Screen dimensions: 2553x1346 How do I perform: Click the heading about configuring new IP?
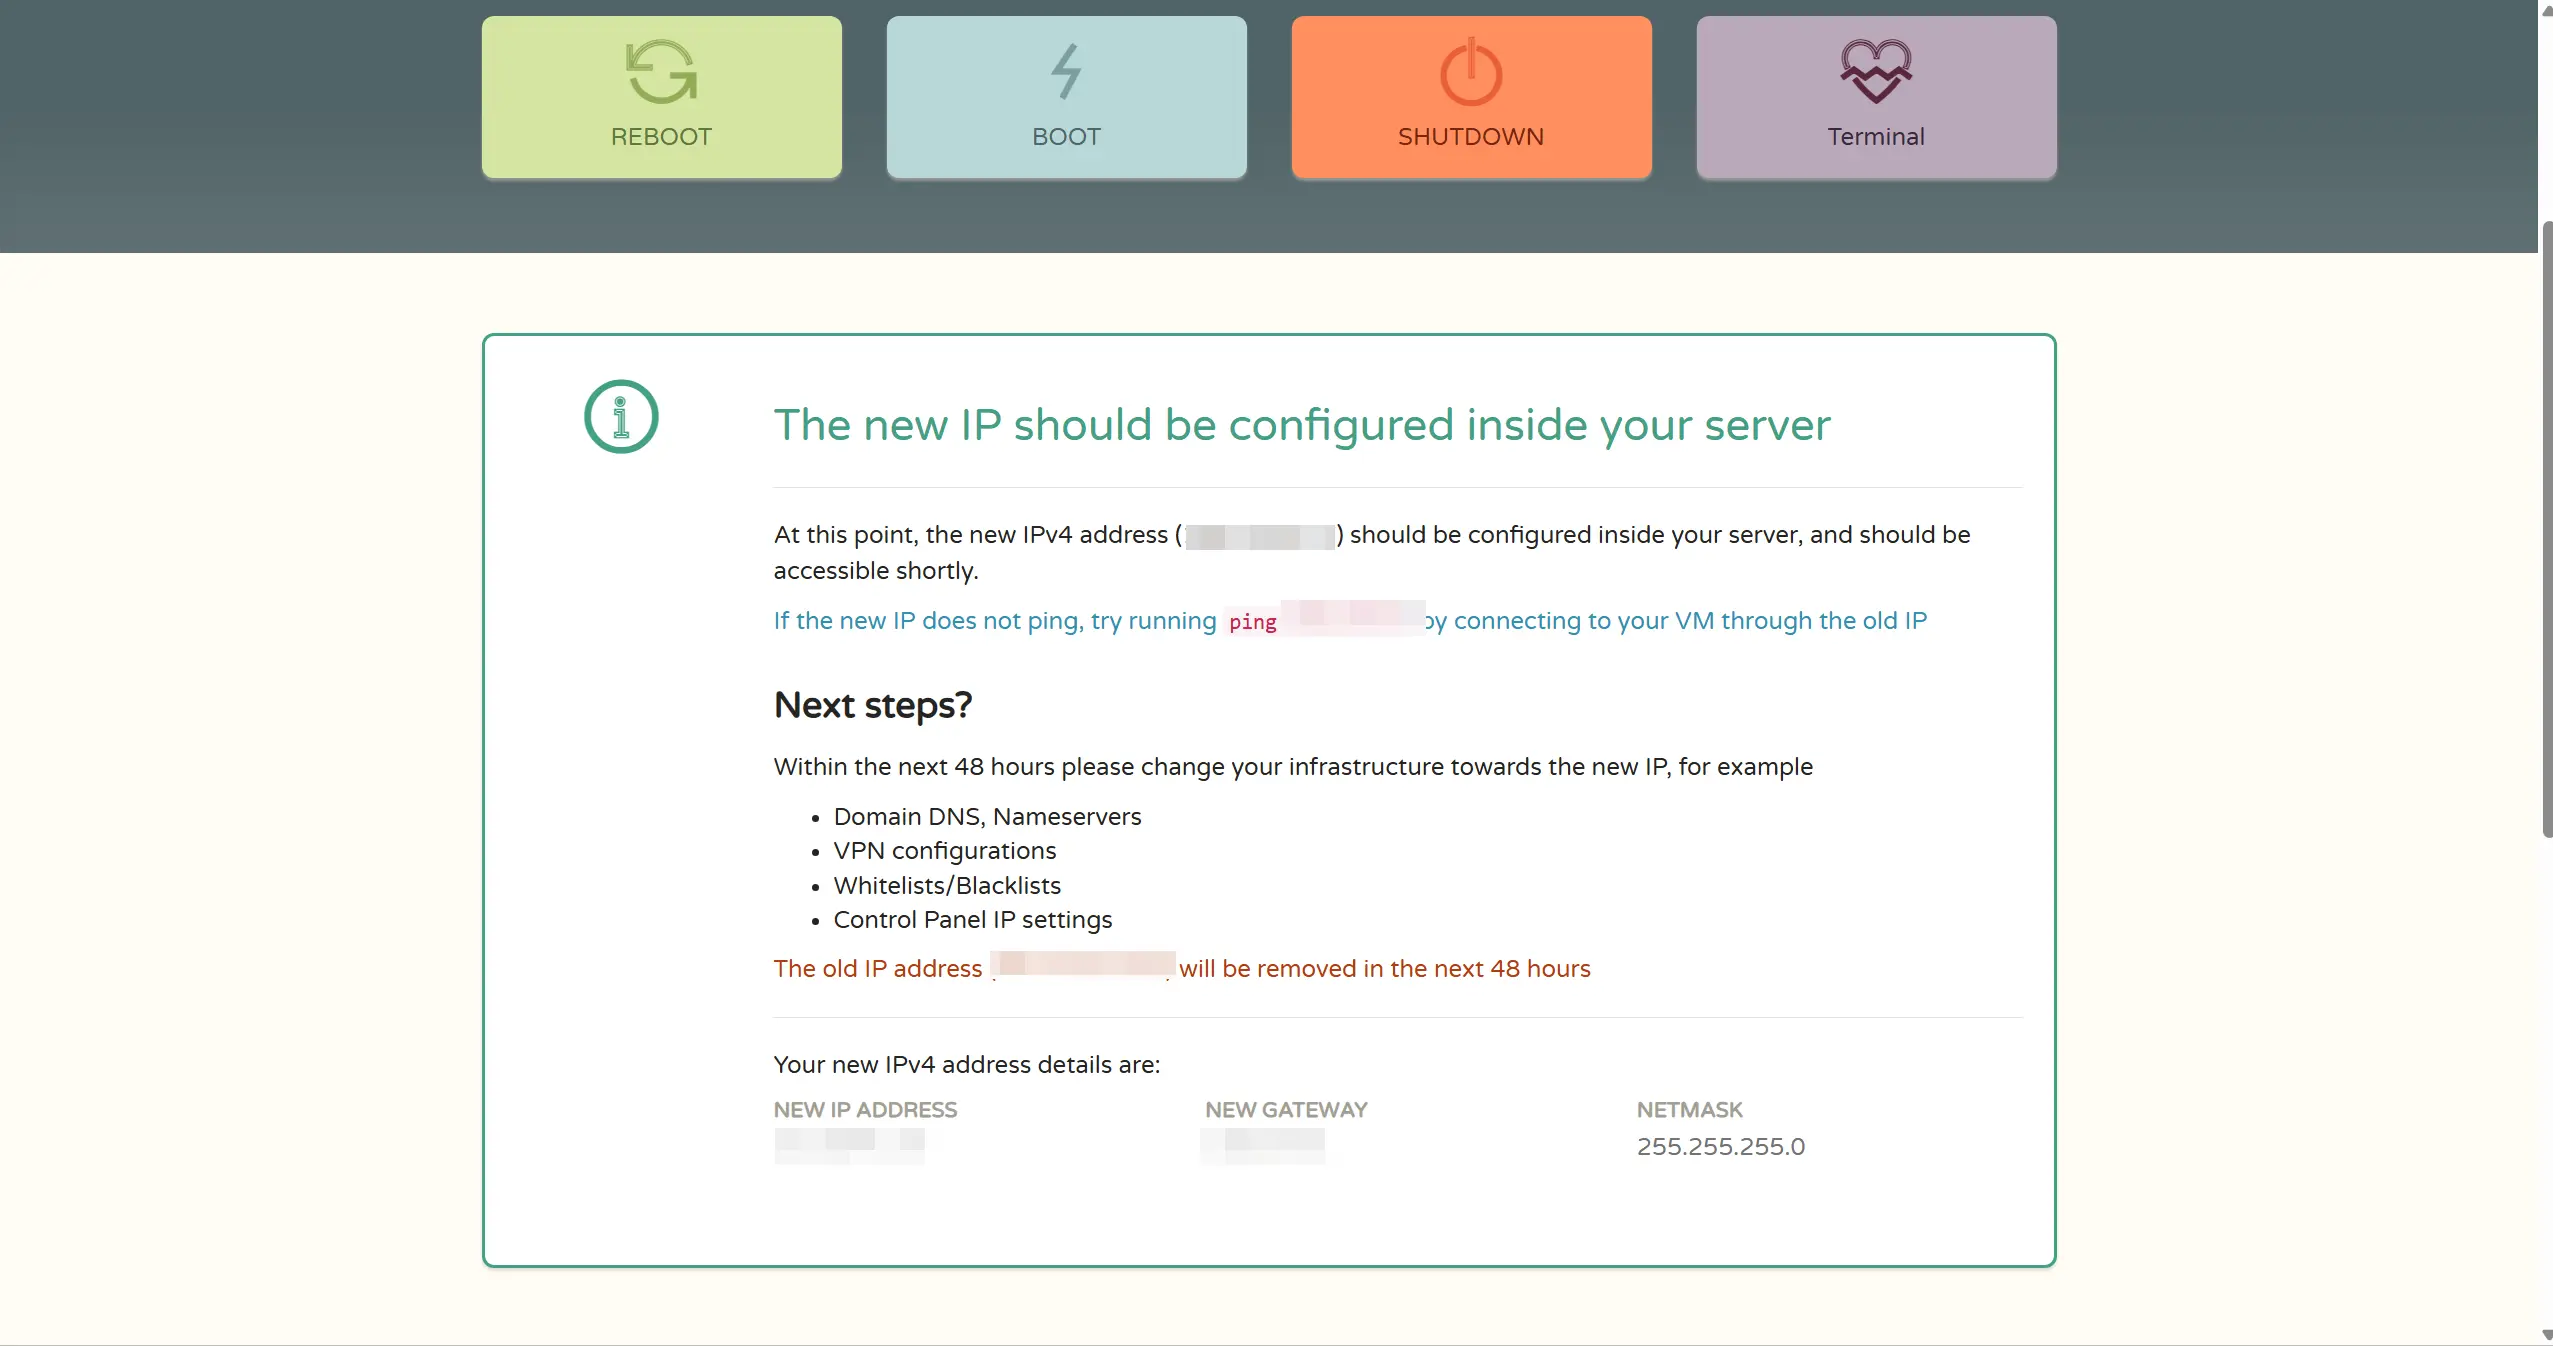pyautogui.click(x=1302, y=425)
